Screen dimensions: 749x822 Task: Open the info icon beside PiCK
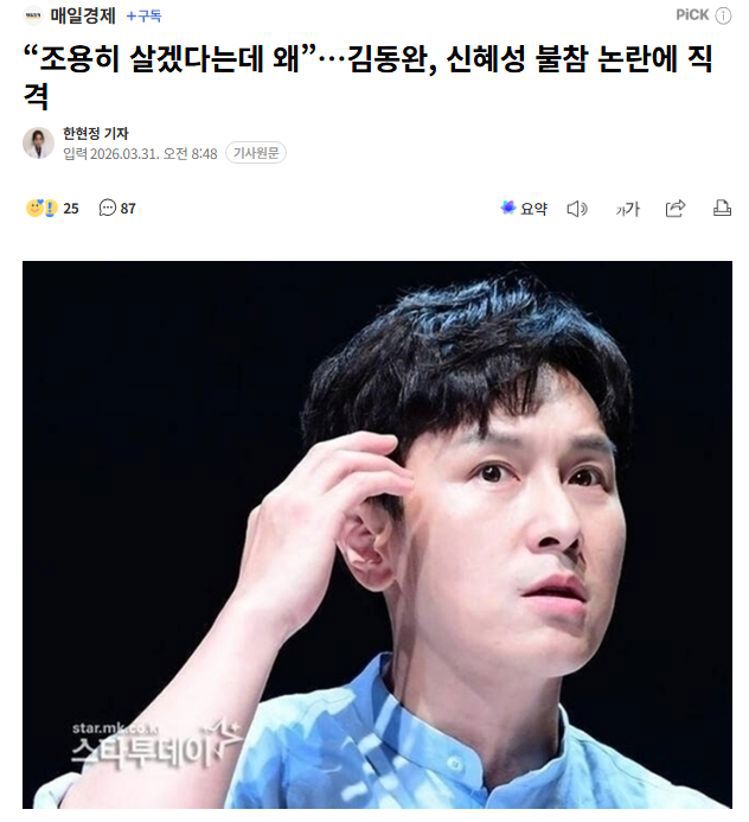click(x=723, y=16)
